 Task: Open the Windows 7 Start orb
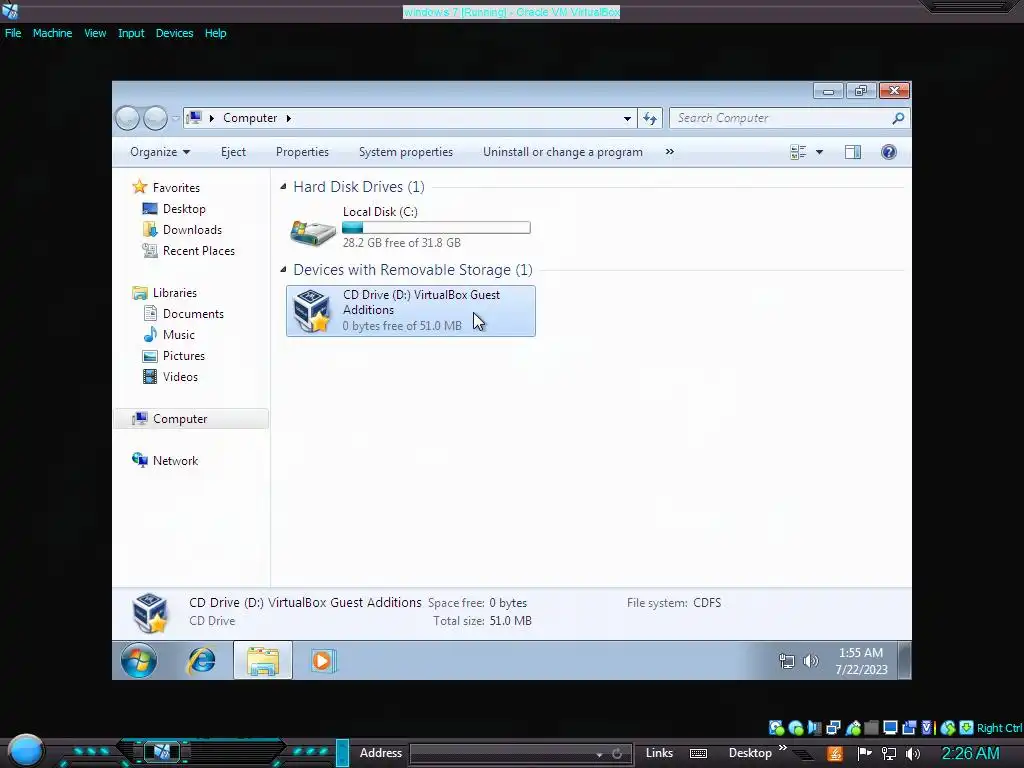point(139,661)
